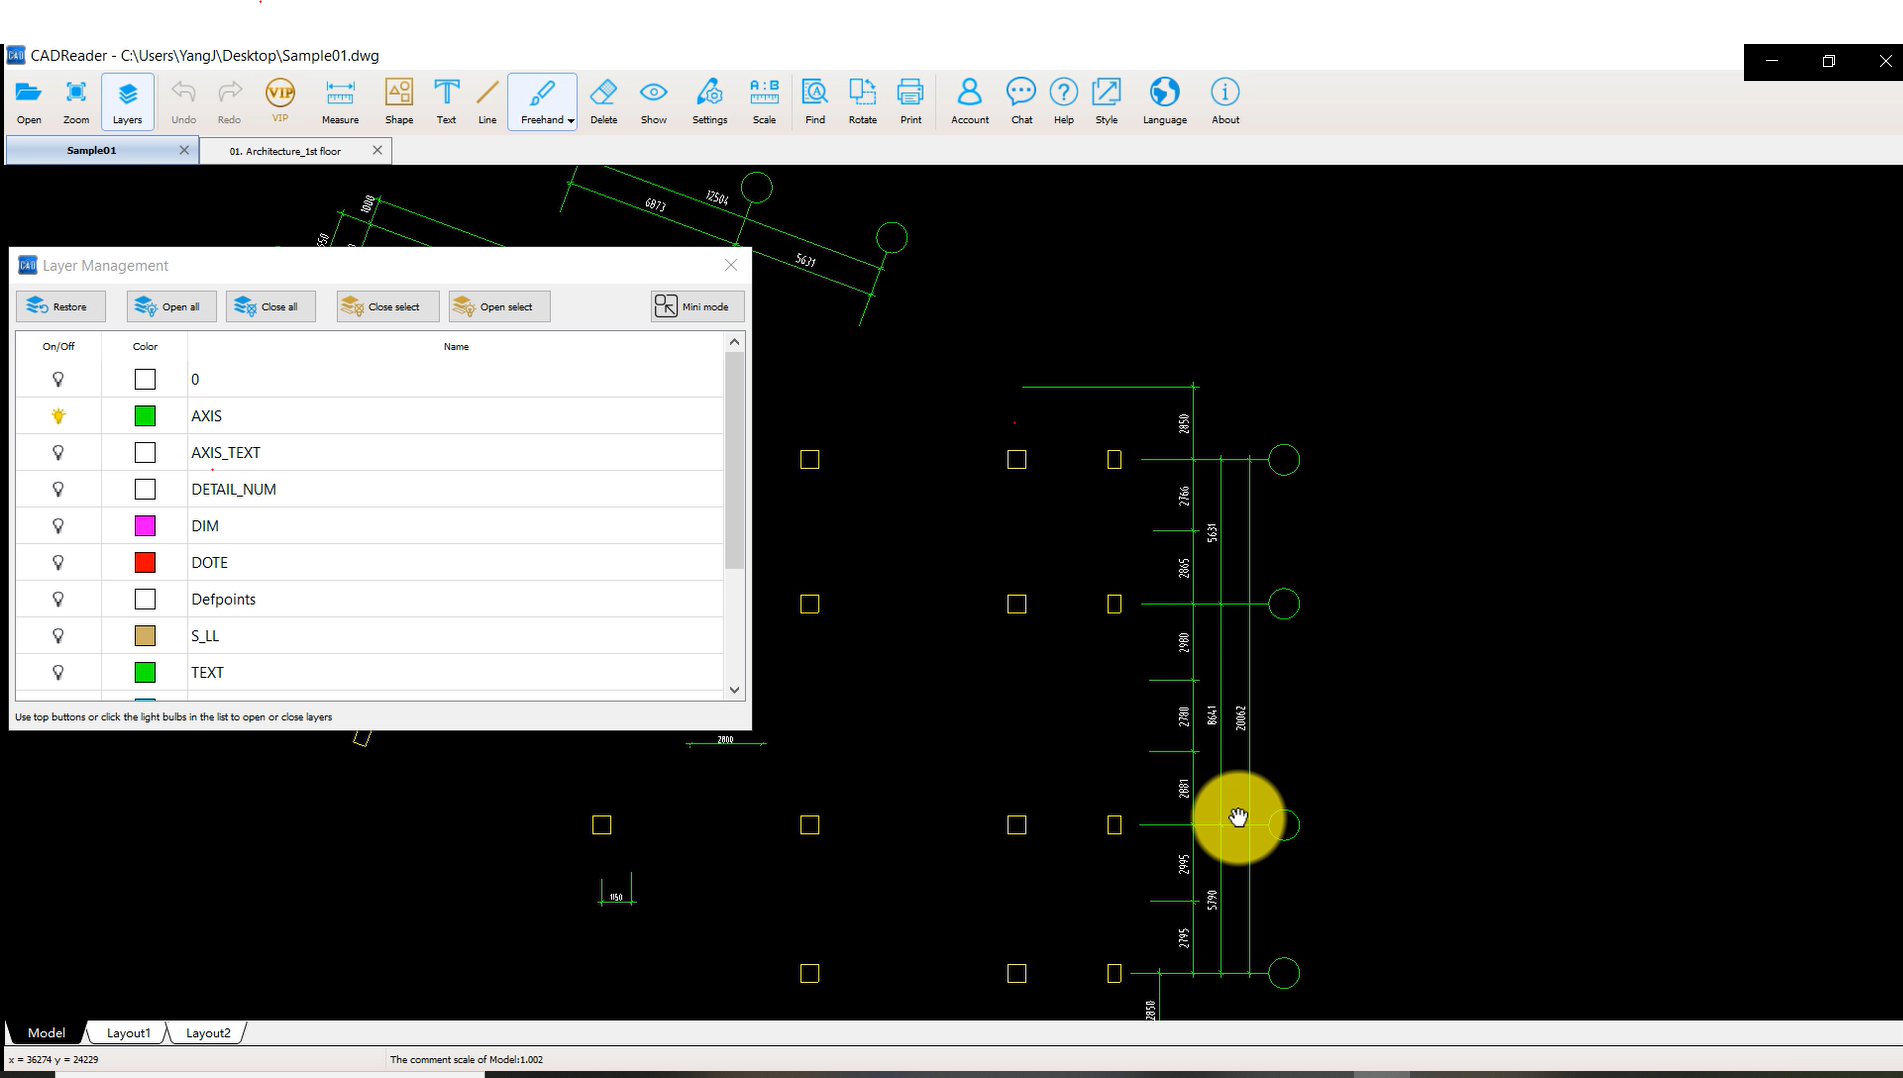Open Help
This screenshot has width=1903, height=1078.
tap(1063, 101)
